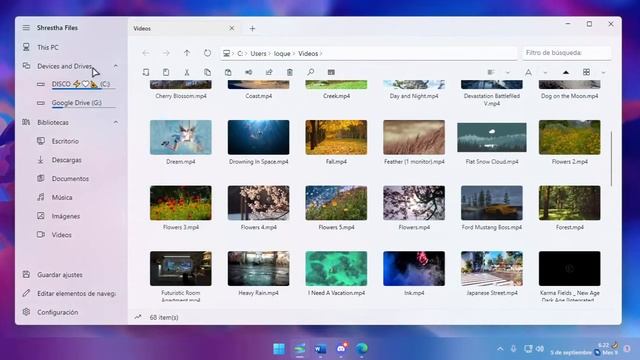Click the computer icon in address bar
Image resolution: width=640 pixels, height=360 pixels.
click(x=227, y=53)
